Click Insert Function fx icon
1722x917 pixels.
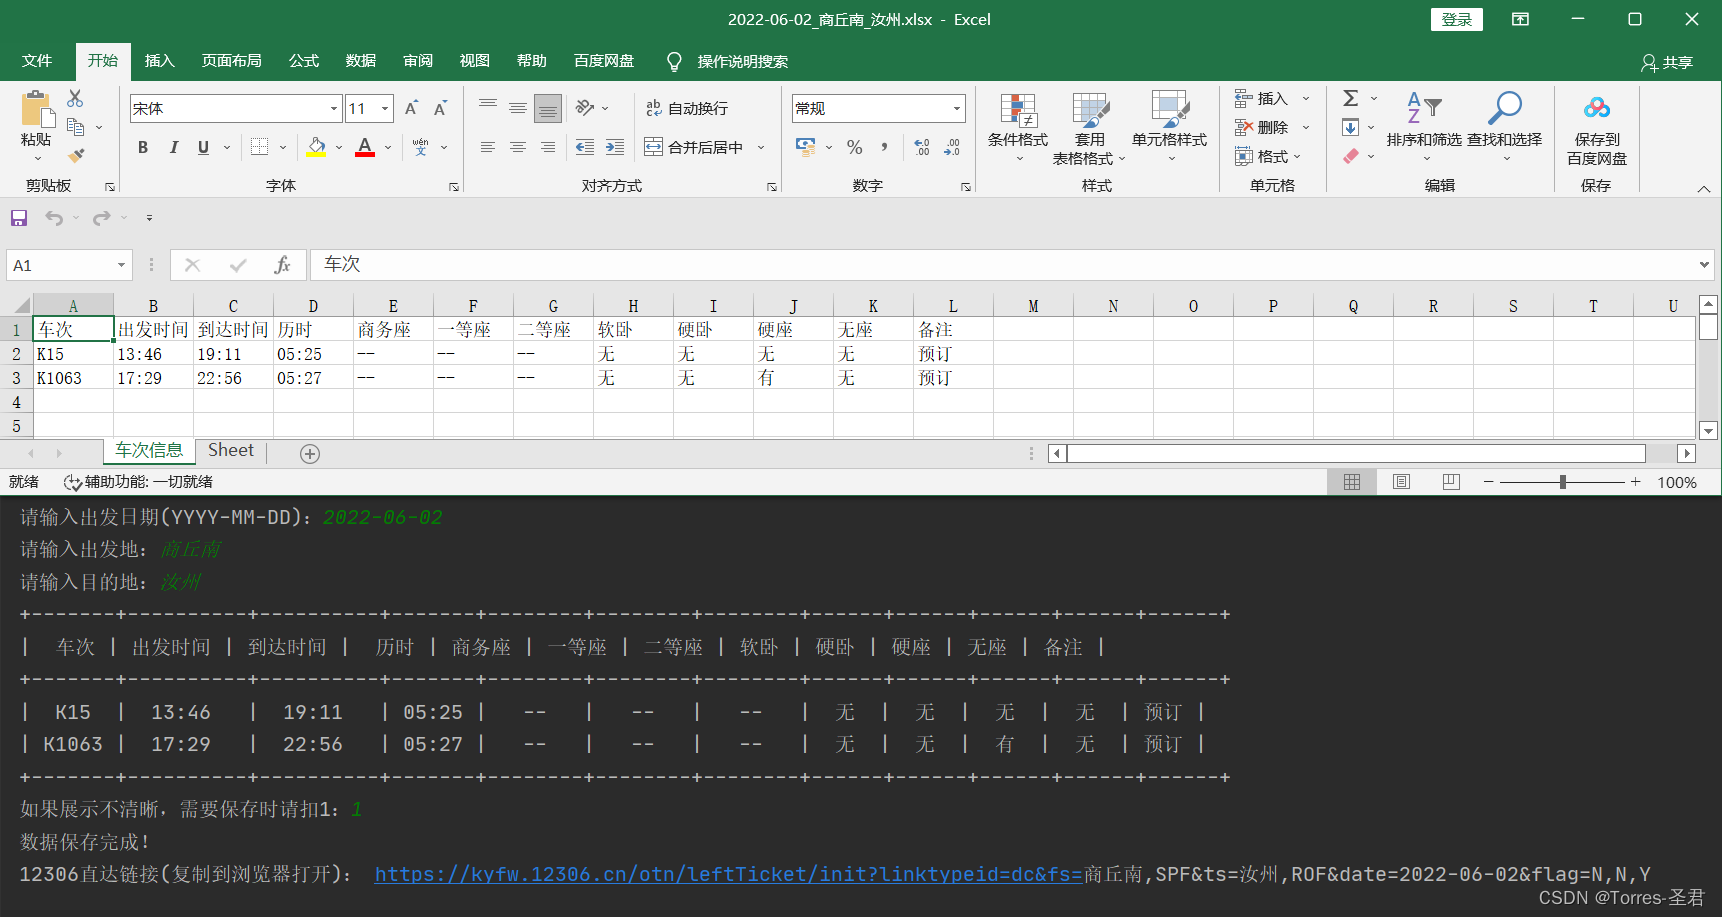282,265
